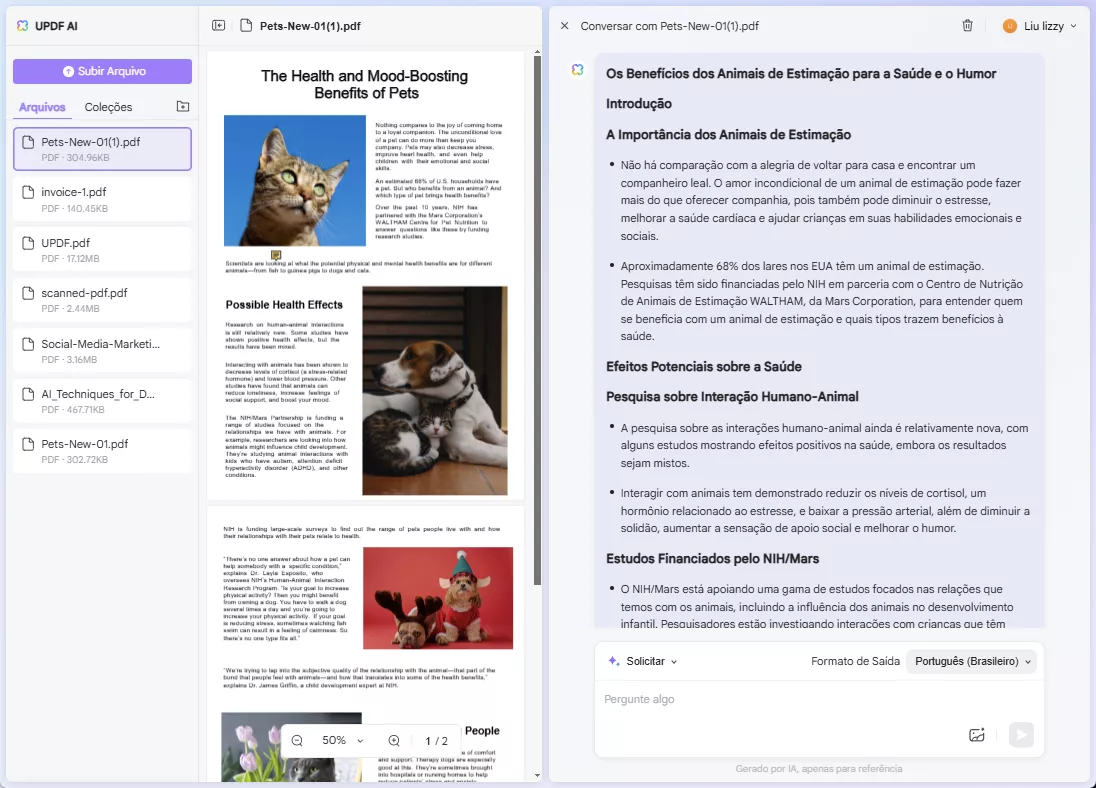
Task: Open the 50% zoom level dropdown
Action: point(342,740)
